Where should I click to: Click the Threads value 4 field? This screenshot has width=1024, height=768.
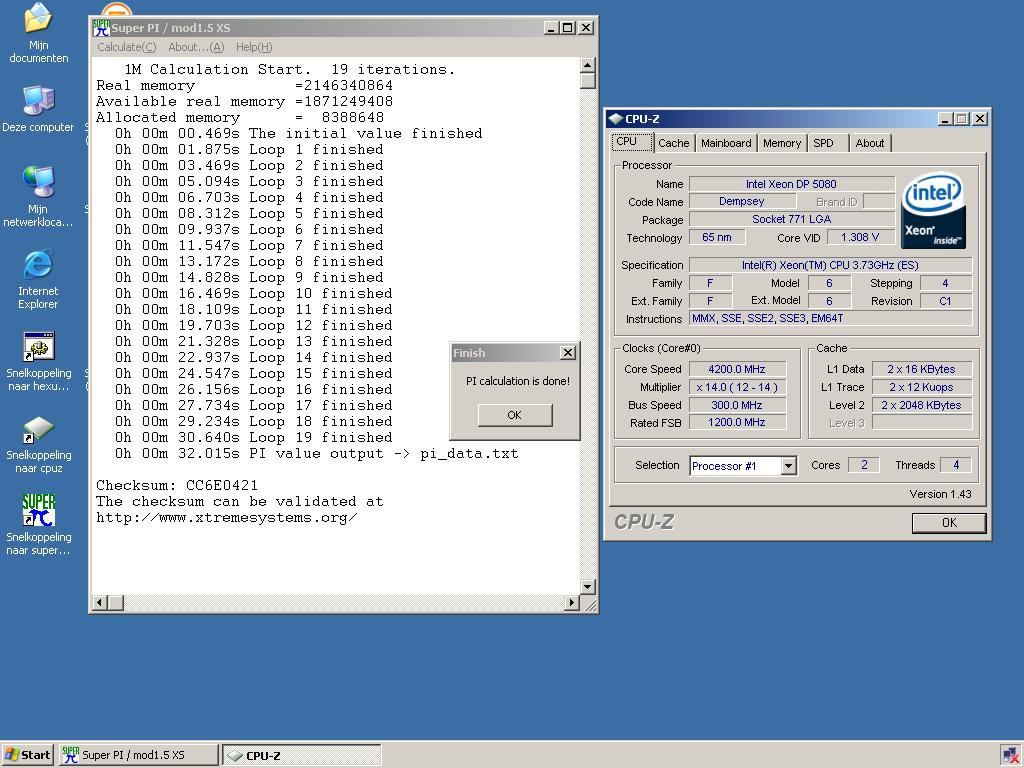coord(956,465)
